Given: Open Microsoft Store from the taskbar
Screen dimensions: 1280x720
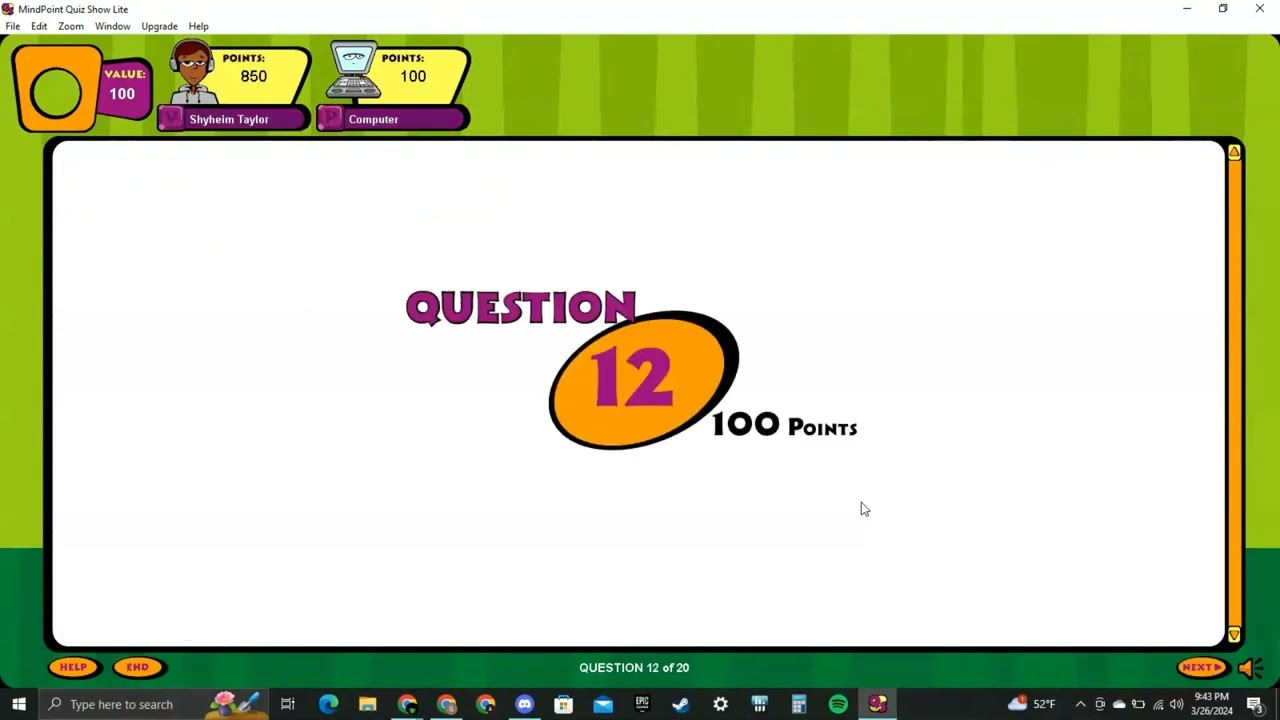Looking at the screenshot, I should 564,704.
